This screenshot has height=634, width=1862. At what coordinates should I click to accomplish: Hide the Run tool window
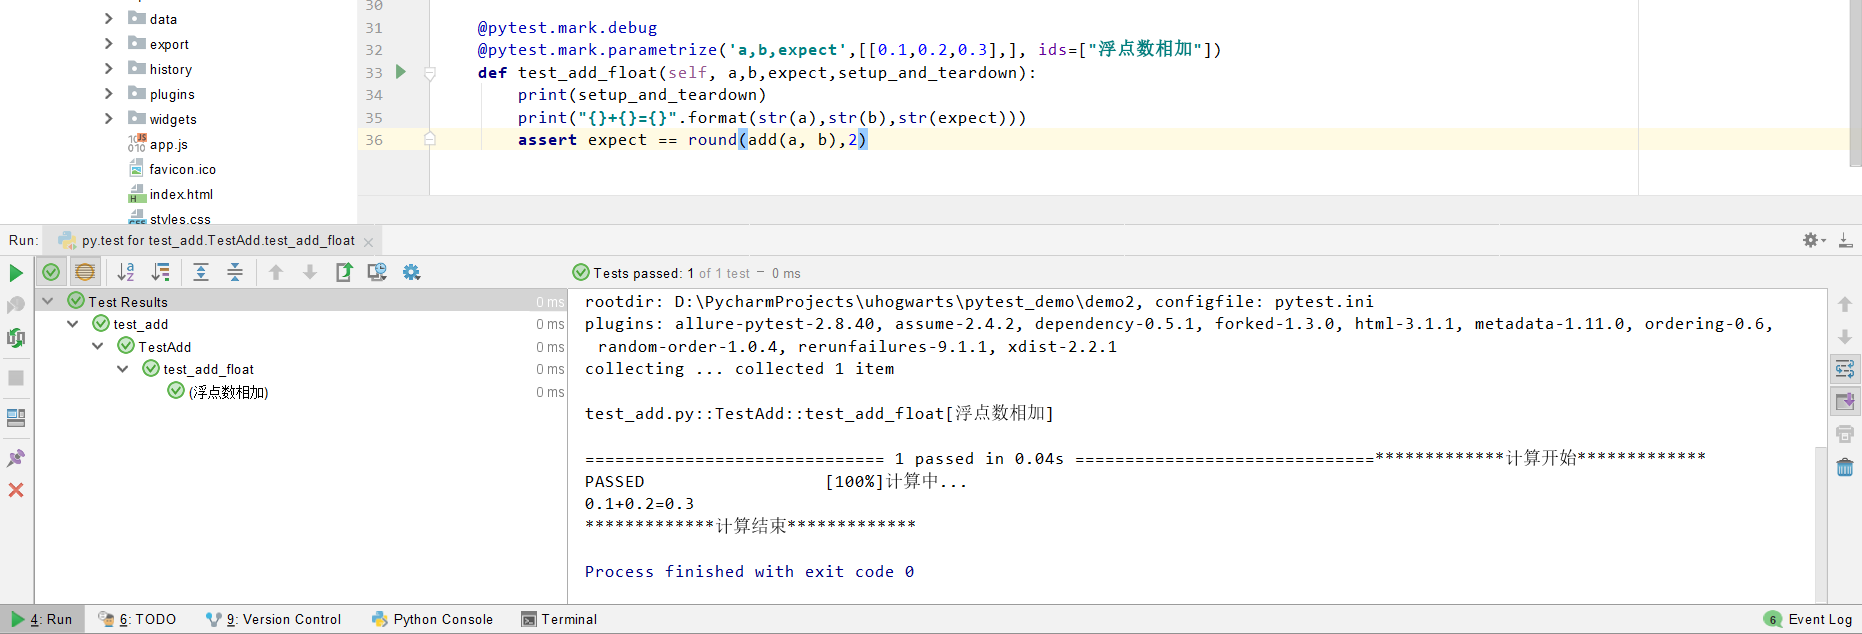tap(1845, 240)
